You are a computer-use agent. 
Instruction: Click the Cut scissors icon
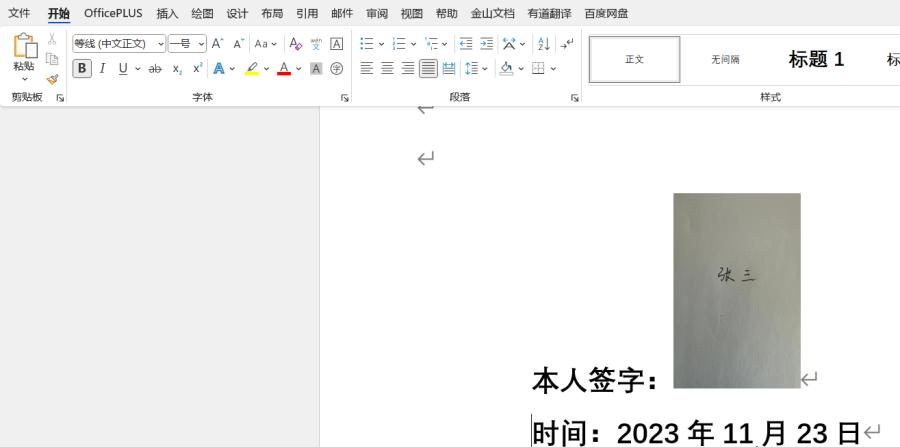click(52, 39)
